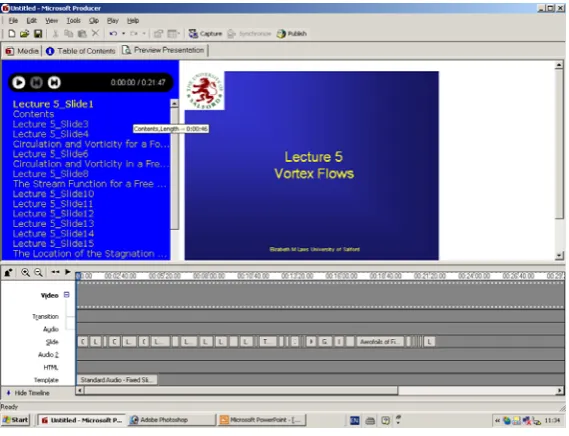Open the Help menu

133,21
